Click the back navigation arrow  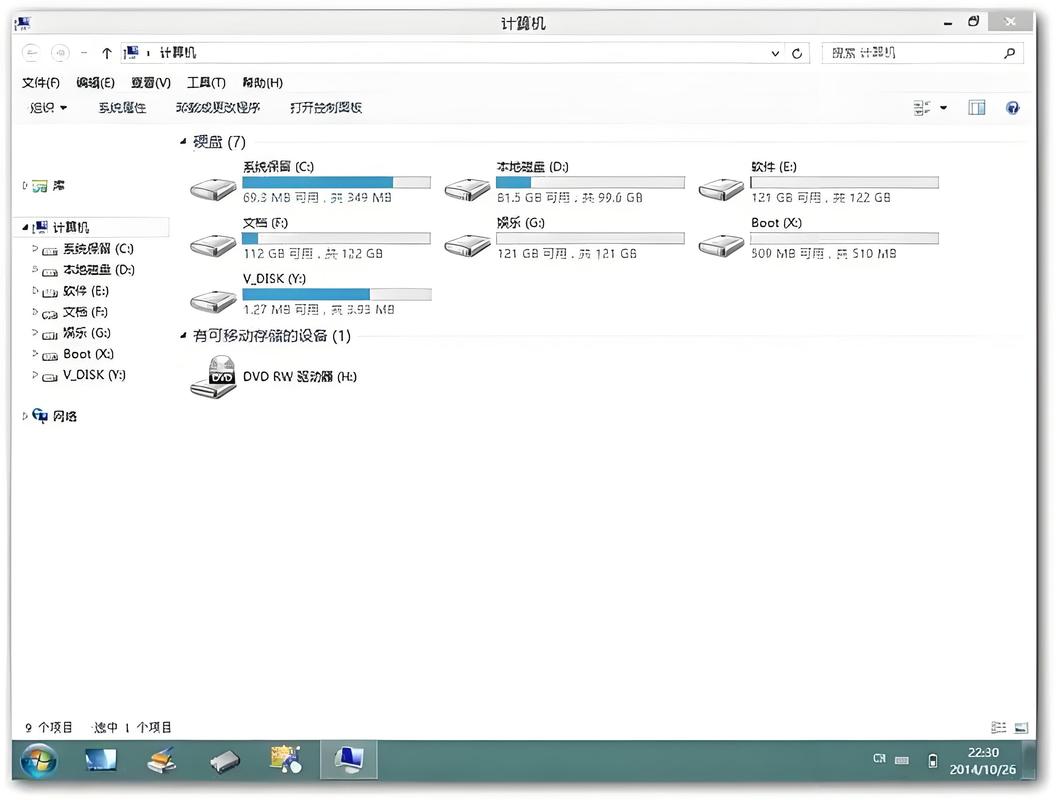30,52
